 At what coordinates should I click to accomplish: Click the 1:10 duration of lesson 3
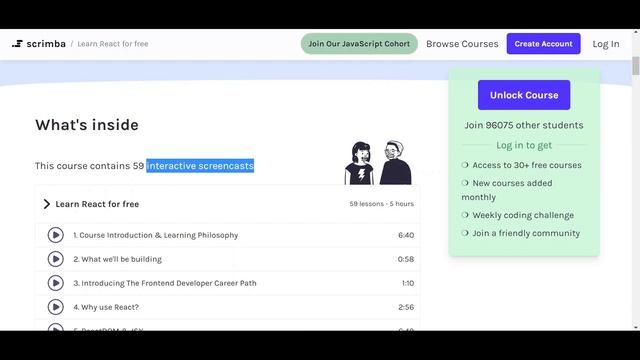pyautogui.click(x=408, y=283)
